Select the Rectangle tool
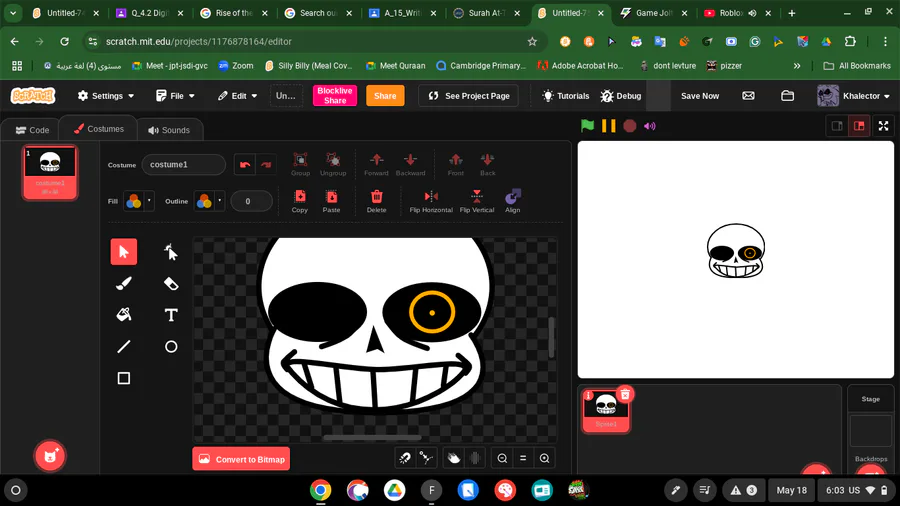This screenshot has height=506, width=900. pos(123,378)
